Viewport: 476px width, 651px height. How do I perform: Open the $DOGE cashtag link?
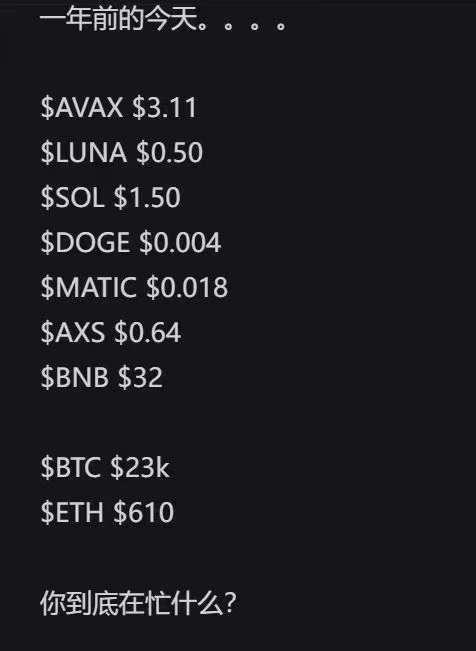85,242
